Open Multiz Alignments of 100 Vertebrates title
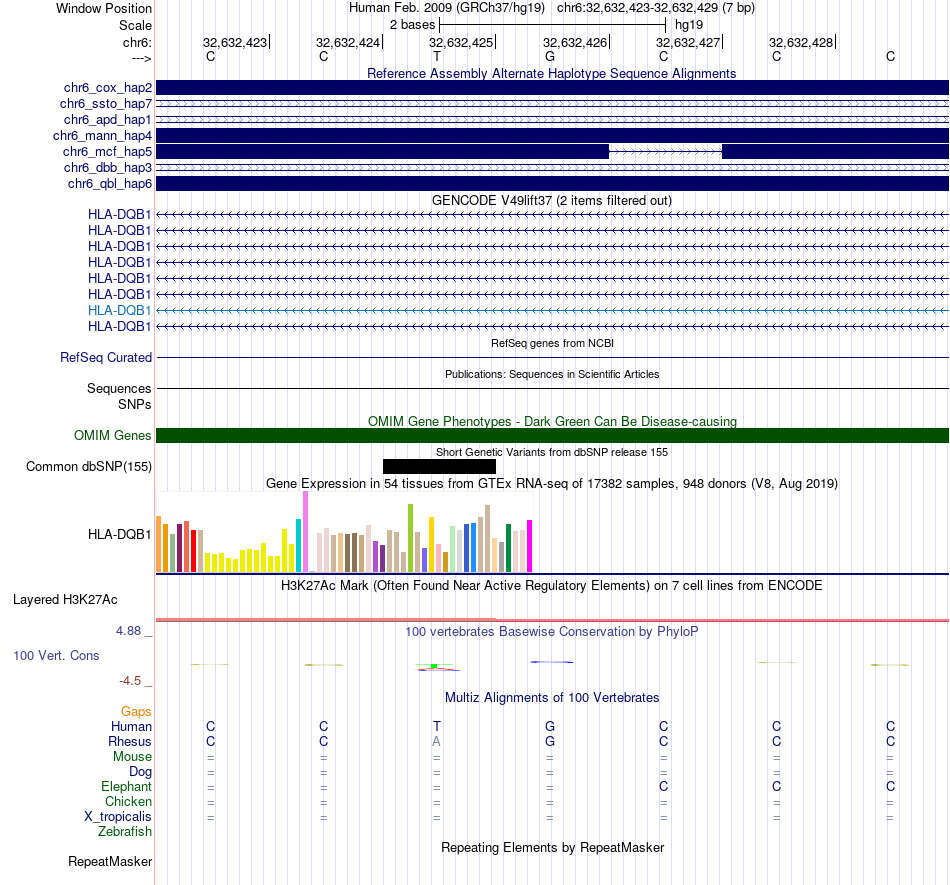This screenshot has width=950, height=885. (552, 697)
